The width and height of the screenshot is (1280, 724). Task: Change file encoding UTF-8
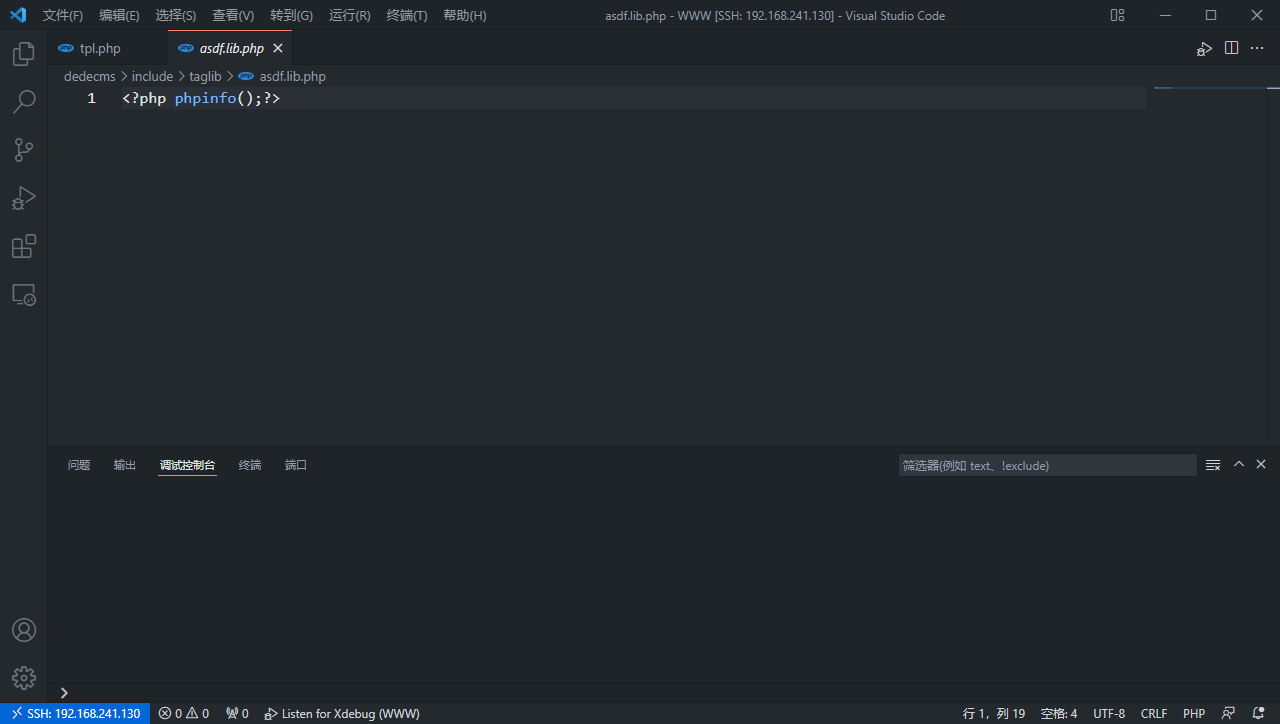1109,713
